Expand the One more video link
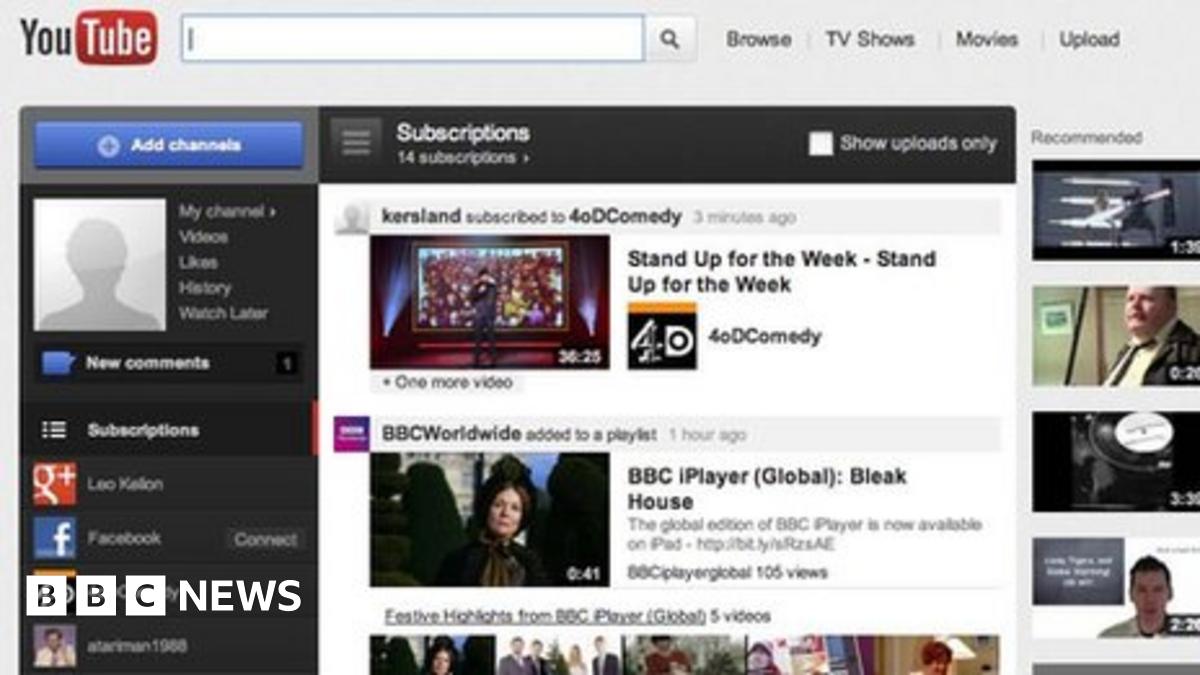Image resolution: width=1200 pixels, height=675 pixels. click(x=447, y=382)
